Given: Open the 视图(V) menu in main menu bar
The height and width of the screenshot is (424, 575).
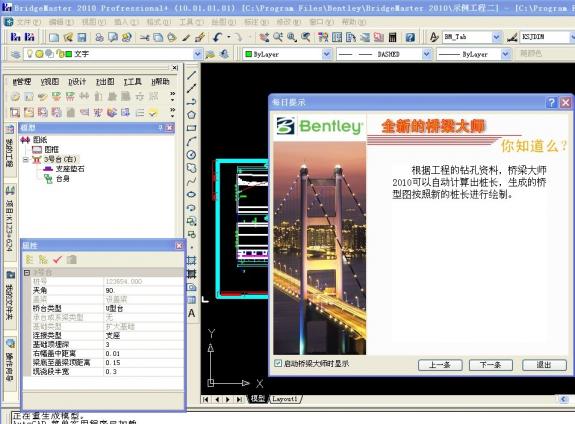Looking at the screenshot, I should click(x=94, y=22).
